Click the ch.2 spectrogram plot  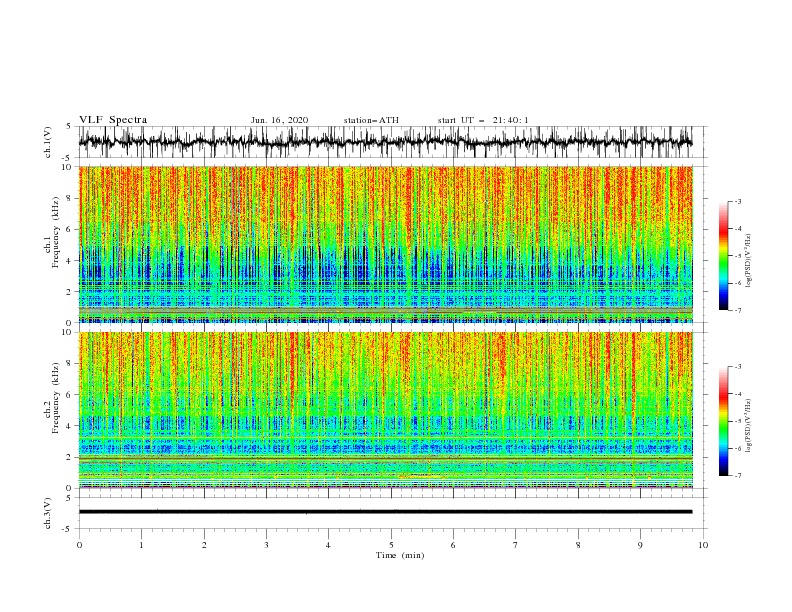point(385,410)
